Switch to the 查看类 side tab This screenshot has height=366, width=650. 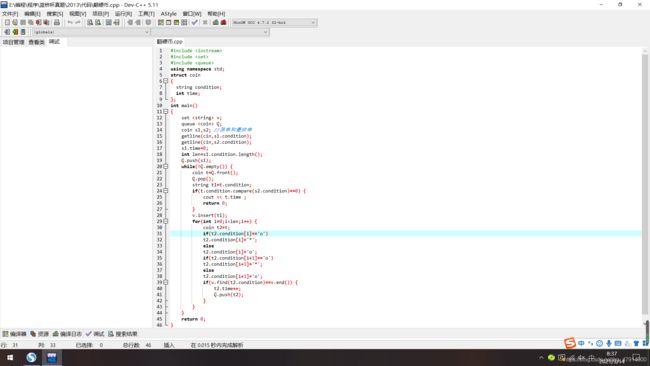tap(36, 42)
